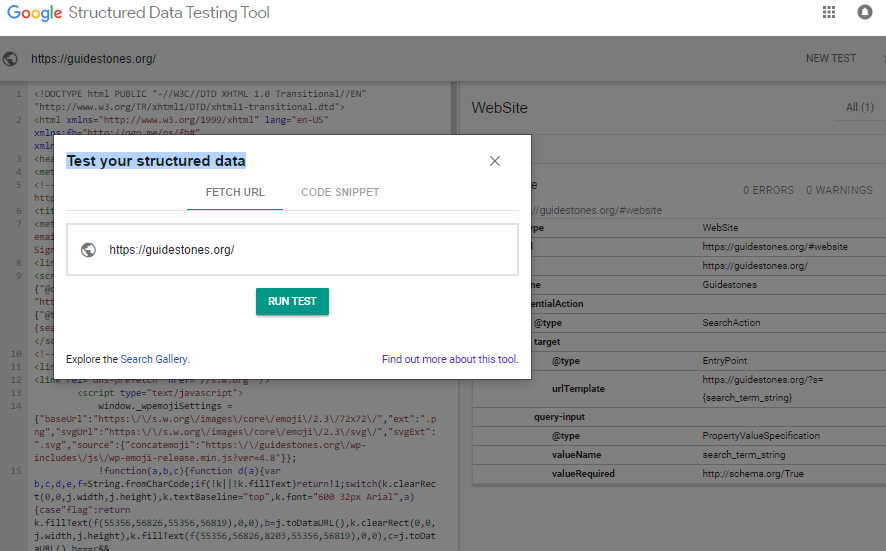Click the WebSite result heading
886x551 pixels.
tap(500, 108)
